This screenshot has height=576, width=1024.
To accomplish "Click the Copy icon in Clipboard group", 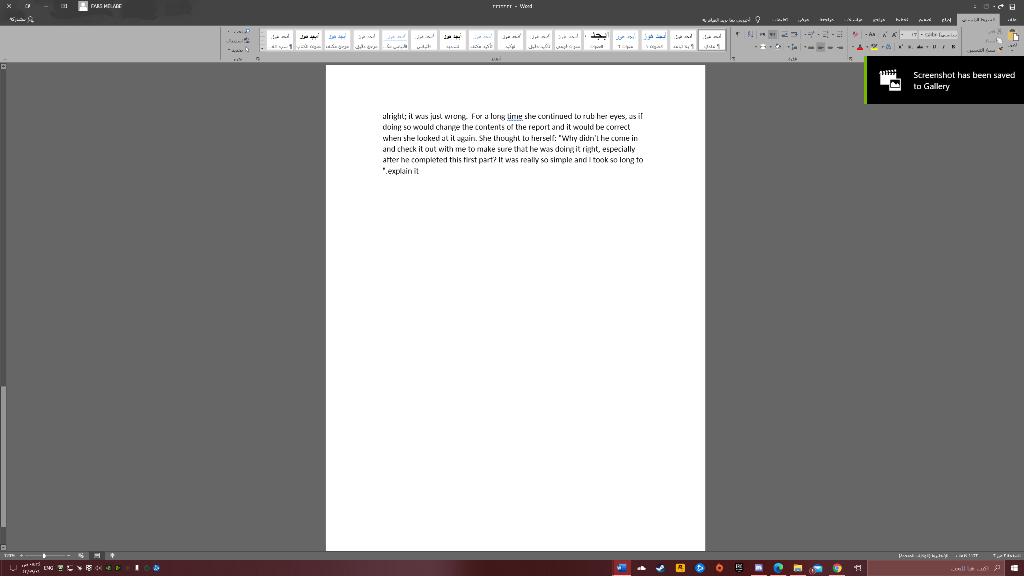I will coord(999,40).
